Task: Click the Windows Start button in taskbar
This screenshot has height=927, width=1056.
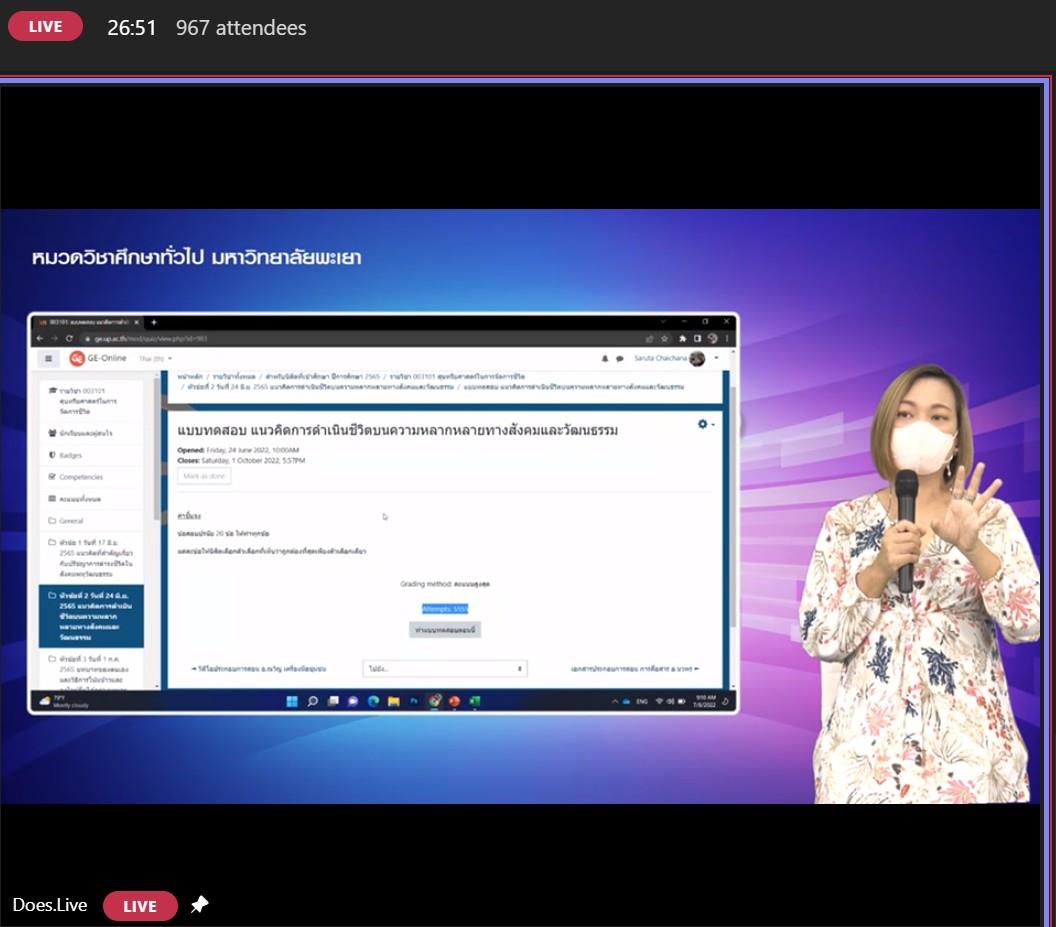Action: (x=292, y=701)
